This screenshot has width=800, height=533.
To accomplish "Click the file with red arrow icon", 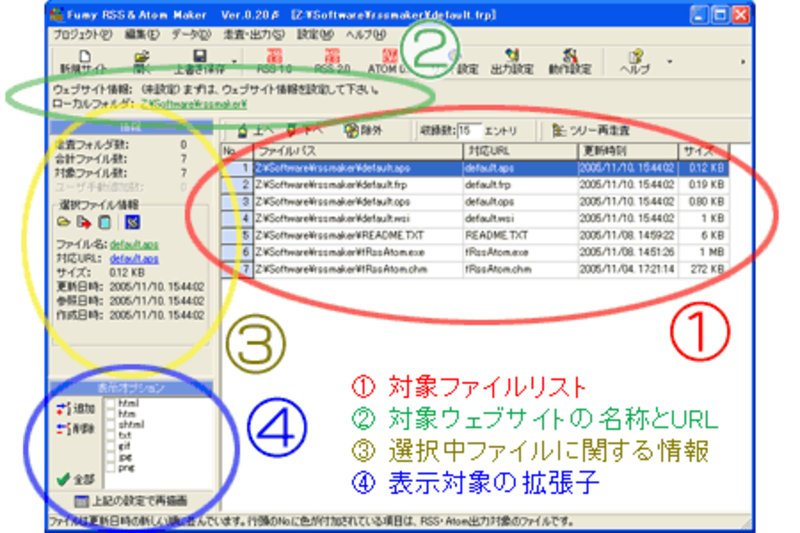I will (x=84, y=222).
